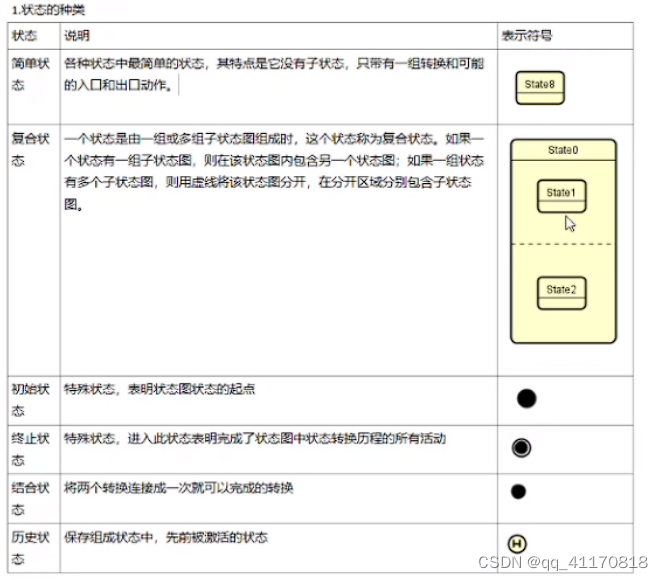Screen dimensions: 663x580
Task: Click the row label '复合状态'
Action: (30, 150)
